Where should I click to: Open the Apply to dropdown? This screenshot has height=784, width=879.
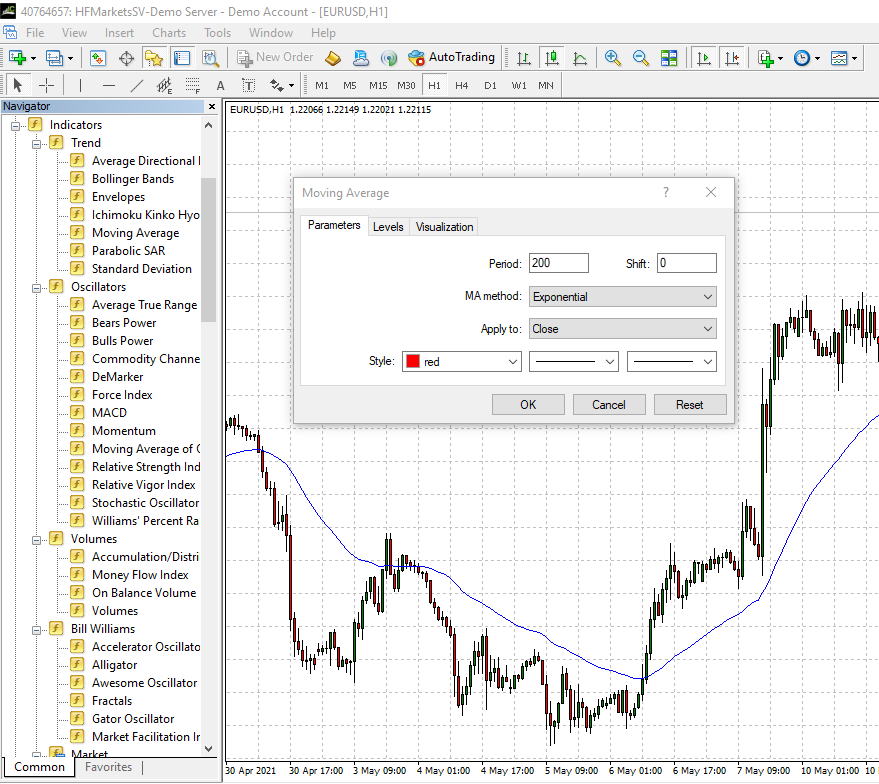point(622,329)
